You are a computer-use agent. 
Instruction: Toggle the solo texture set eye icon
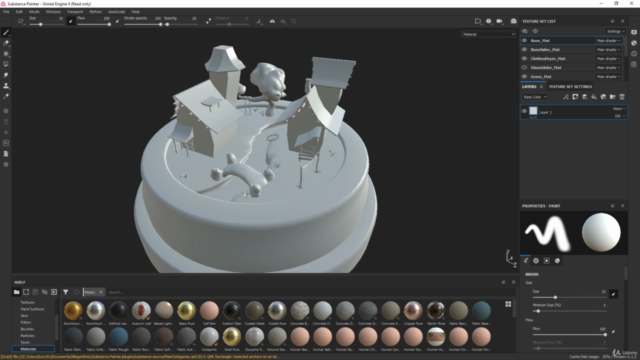(525, 31)
